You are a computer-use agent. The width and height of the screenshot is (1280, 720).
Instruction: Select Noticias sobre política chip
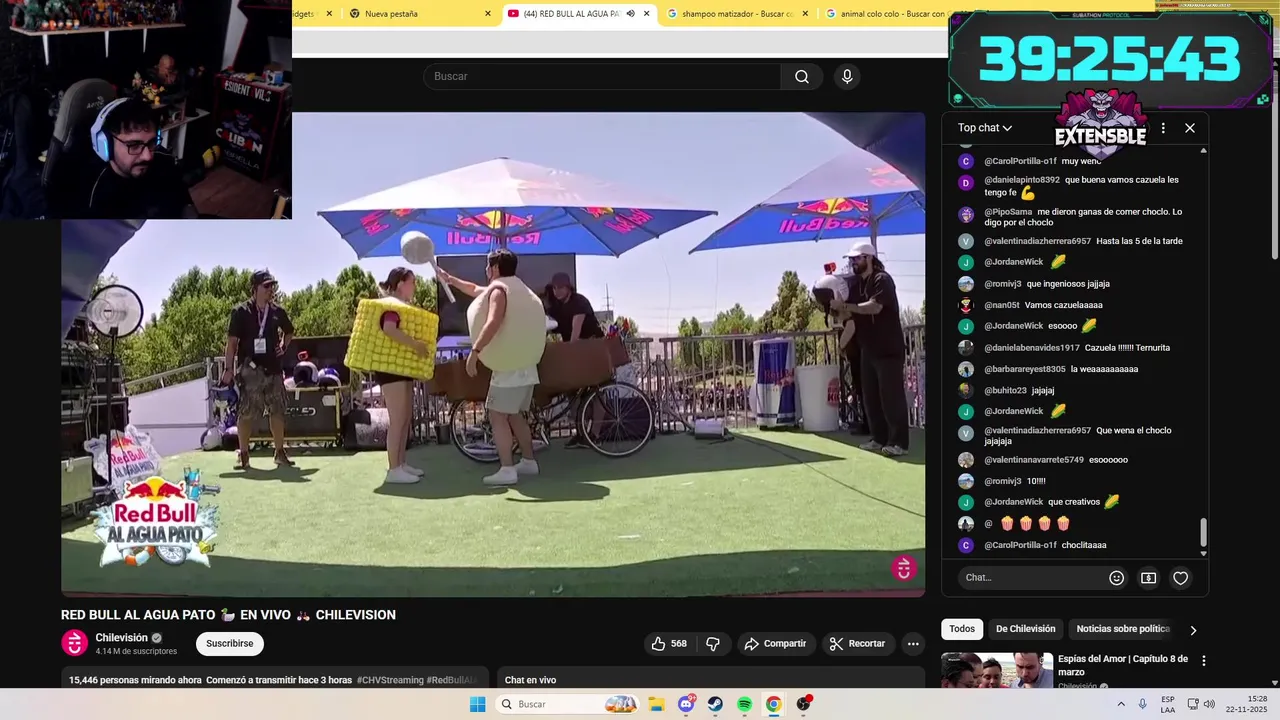tap(1123, 629)
